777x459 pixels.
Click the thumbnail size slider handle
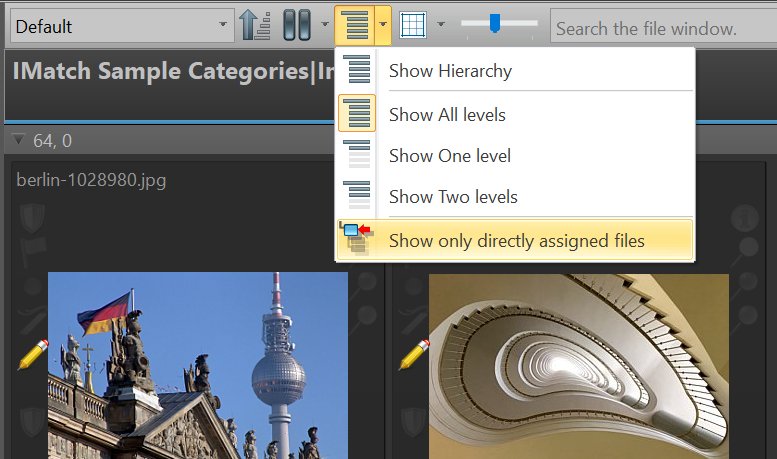(495, 23)
